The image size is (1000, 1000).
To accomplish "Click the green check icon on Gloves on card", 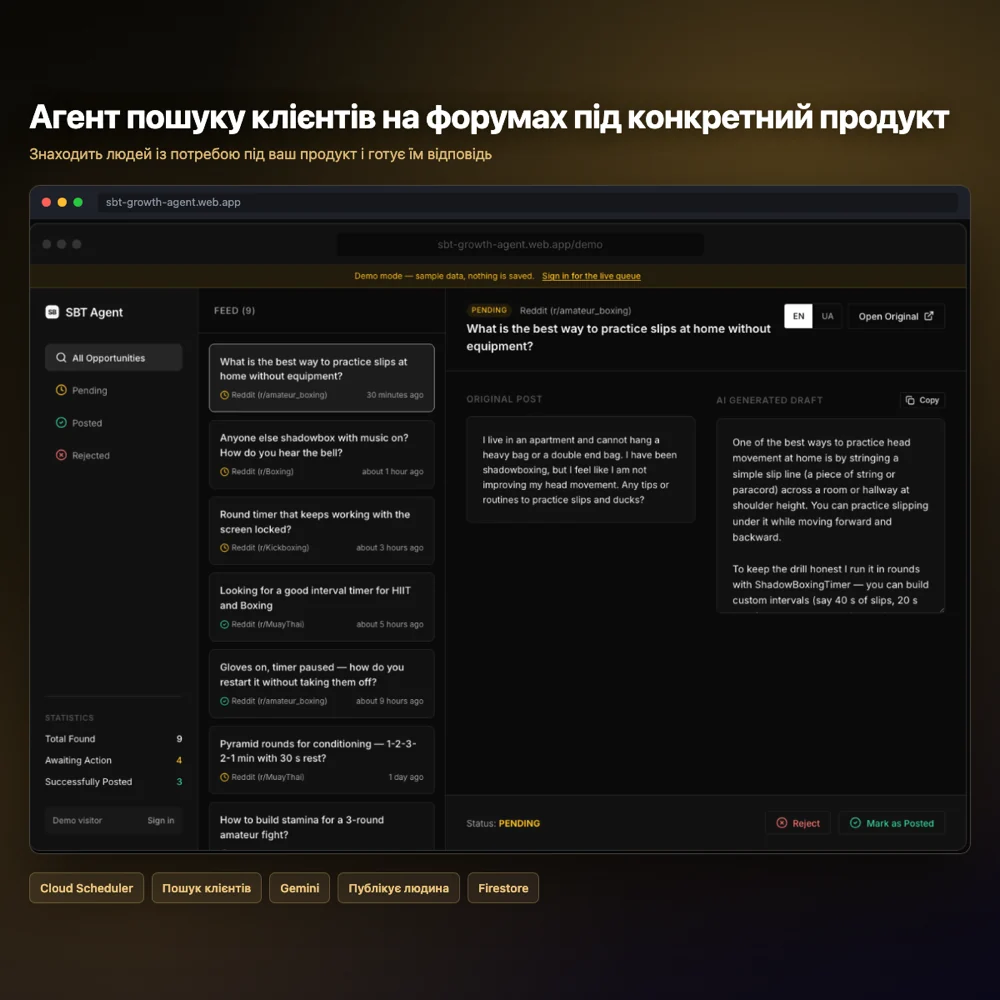I will coord(224,701).
